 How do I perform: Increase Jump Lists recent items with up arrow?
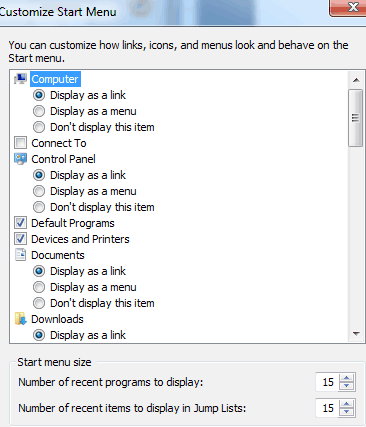tap(347, 404)
